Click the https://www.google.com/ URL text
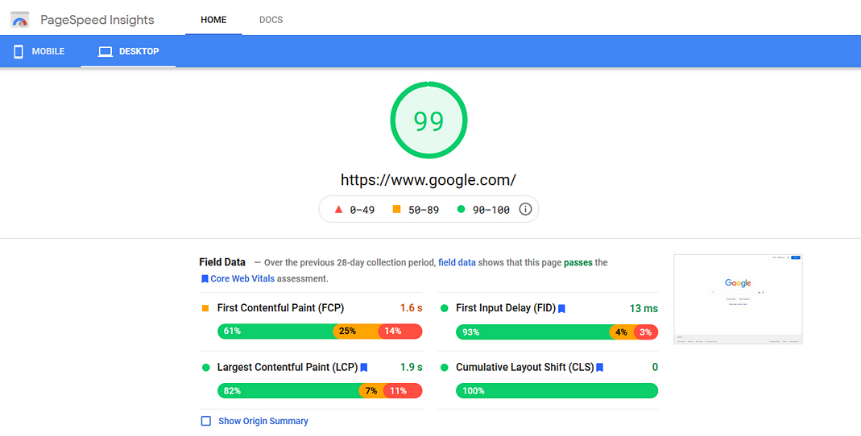Viewport: 861px width, 436px height. 428,180
